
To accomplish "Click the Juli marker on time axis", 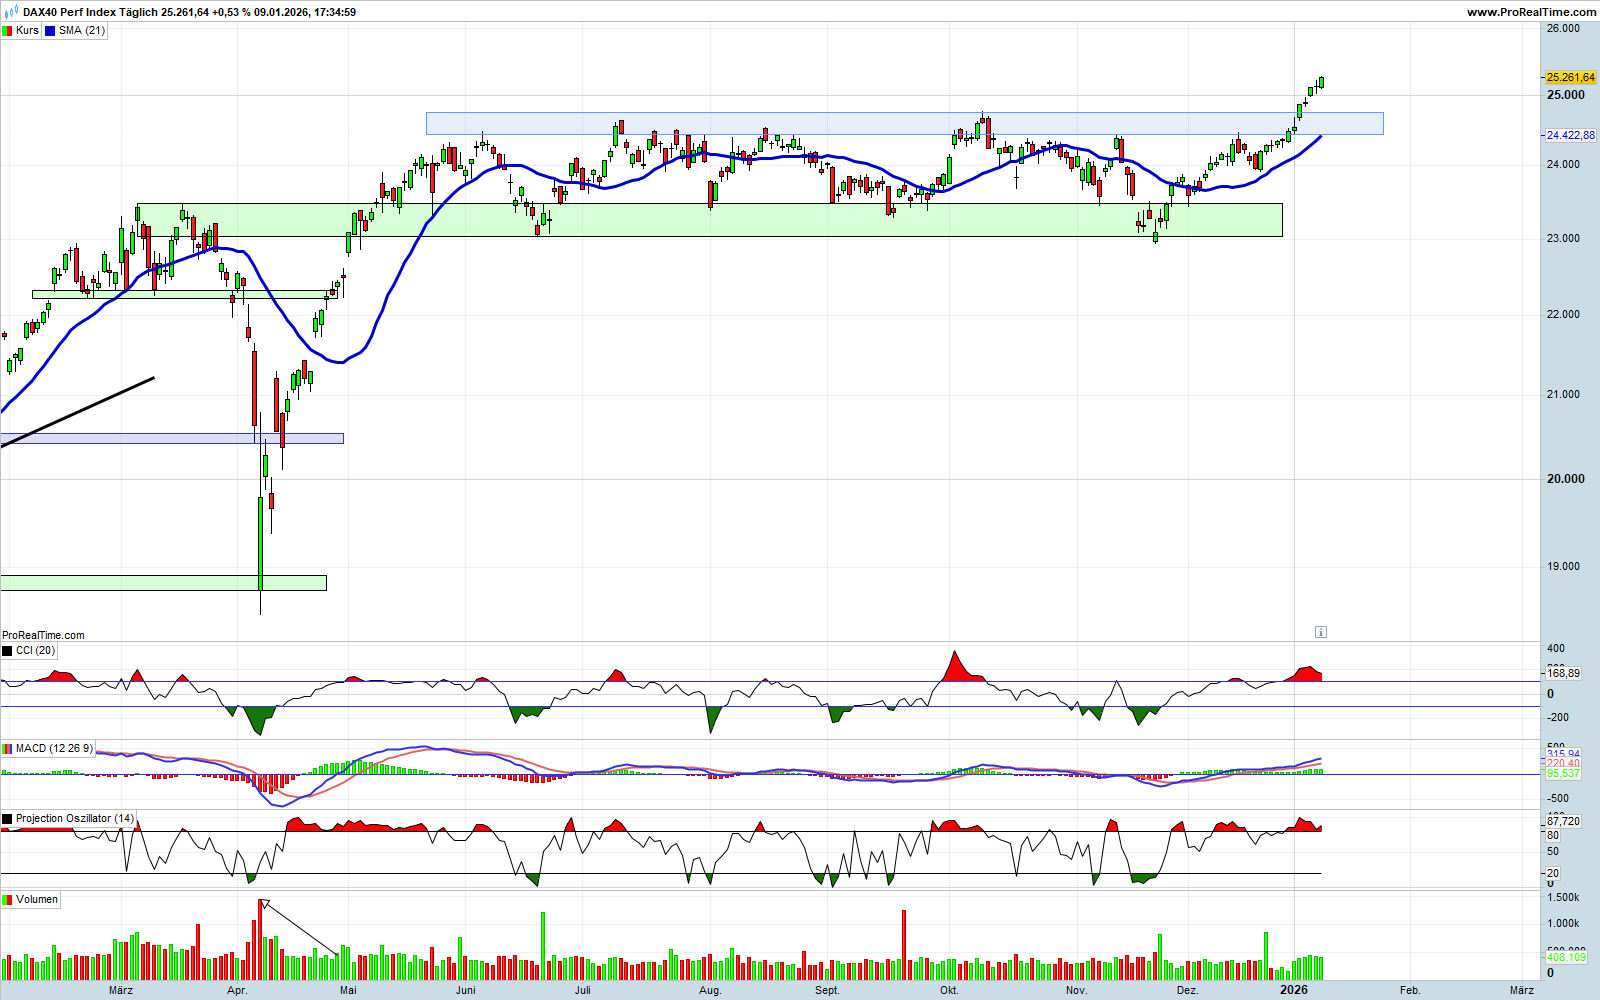I will (583, 991).
